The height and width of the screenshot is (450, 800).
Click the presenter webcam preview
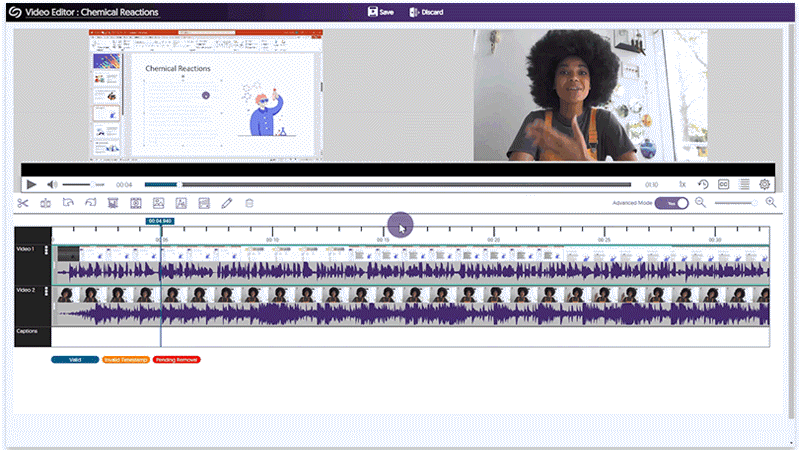[590, 95]
